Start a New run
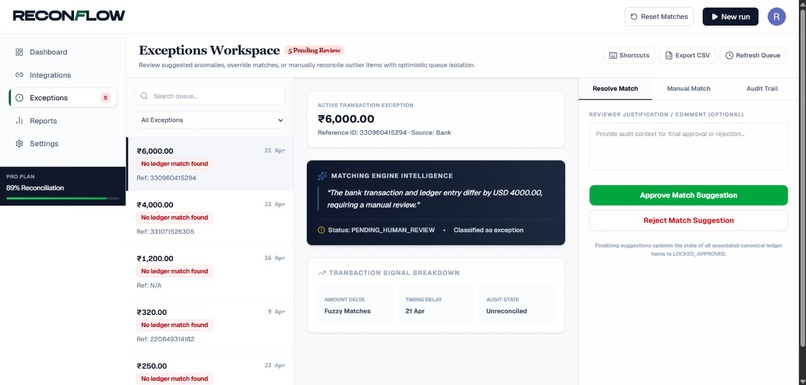 [x=730, y=16]
